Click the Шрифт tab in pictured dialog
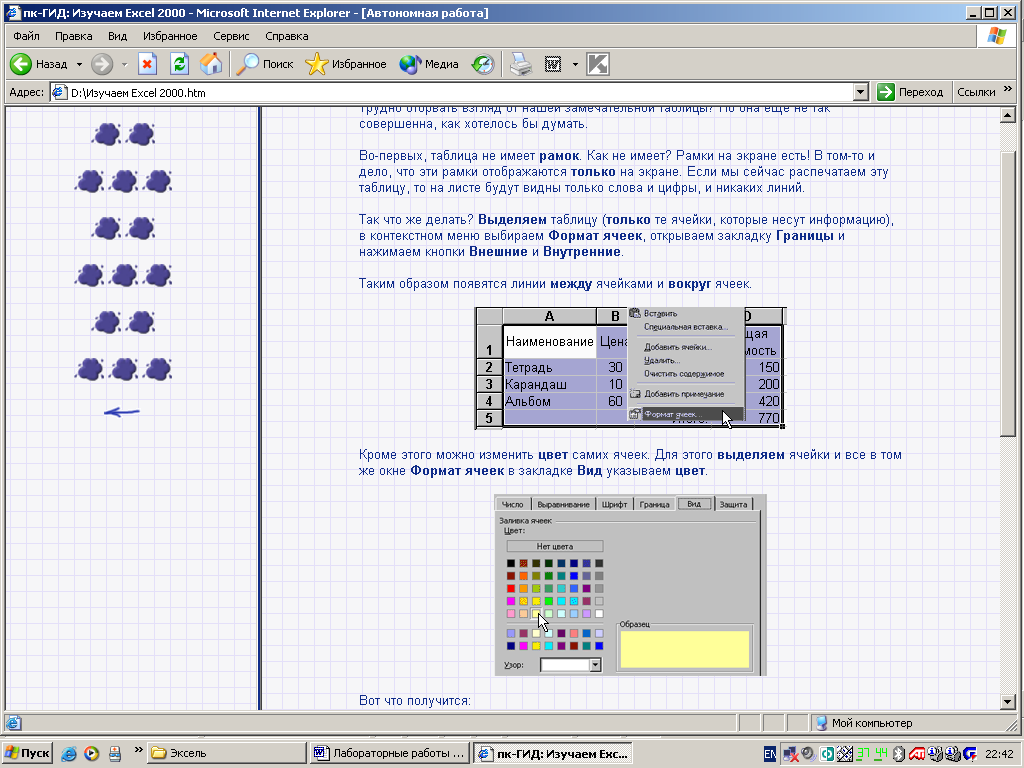This screenshot has height=768, width=1024. coord(615,504)
